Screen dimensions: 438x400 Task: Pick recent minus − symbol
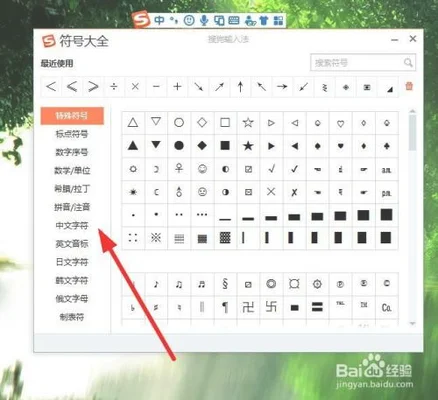click(x=156, y=87)
